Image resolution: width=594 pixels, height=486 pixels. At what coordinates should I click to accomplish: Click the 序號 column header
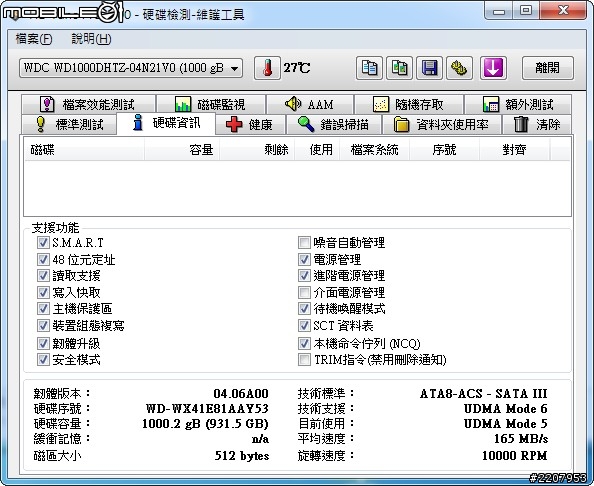click(444, 150)
